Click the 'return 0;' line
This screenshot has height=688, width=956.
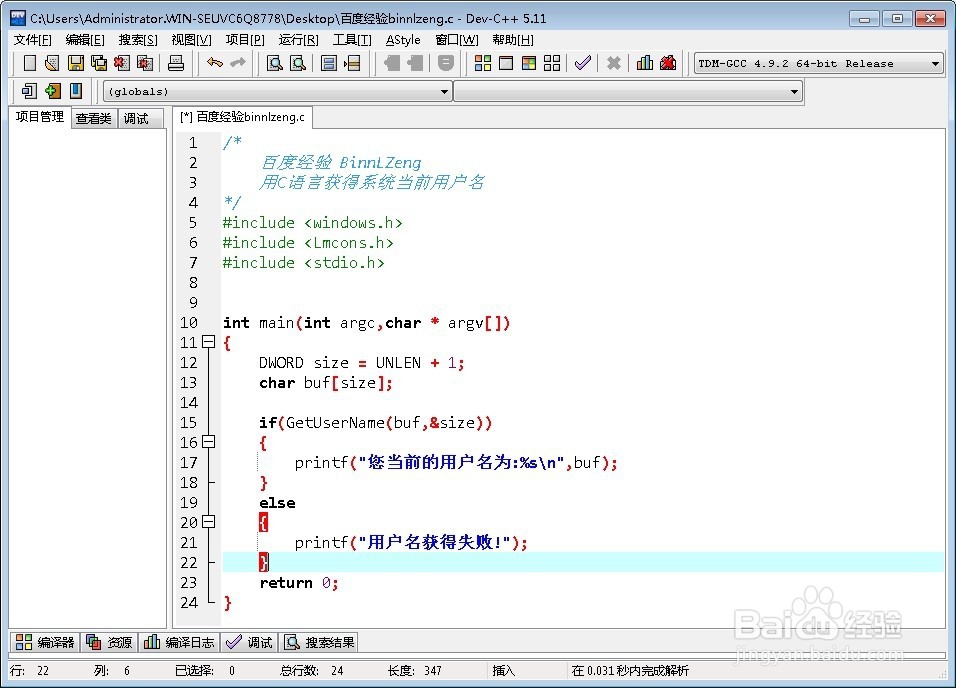299,583
